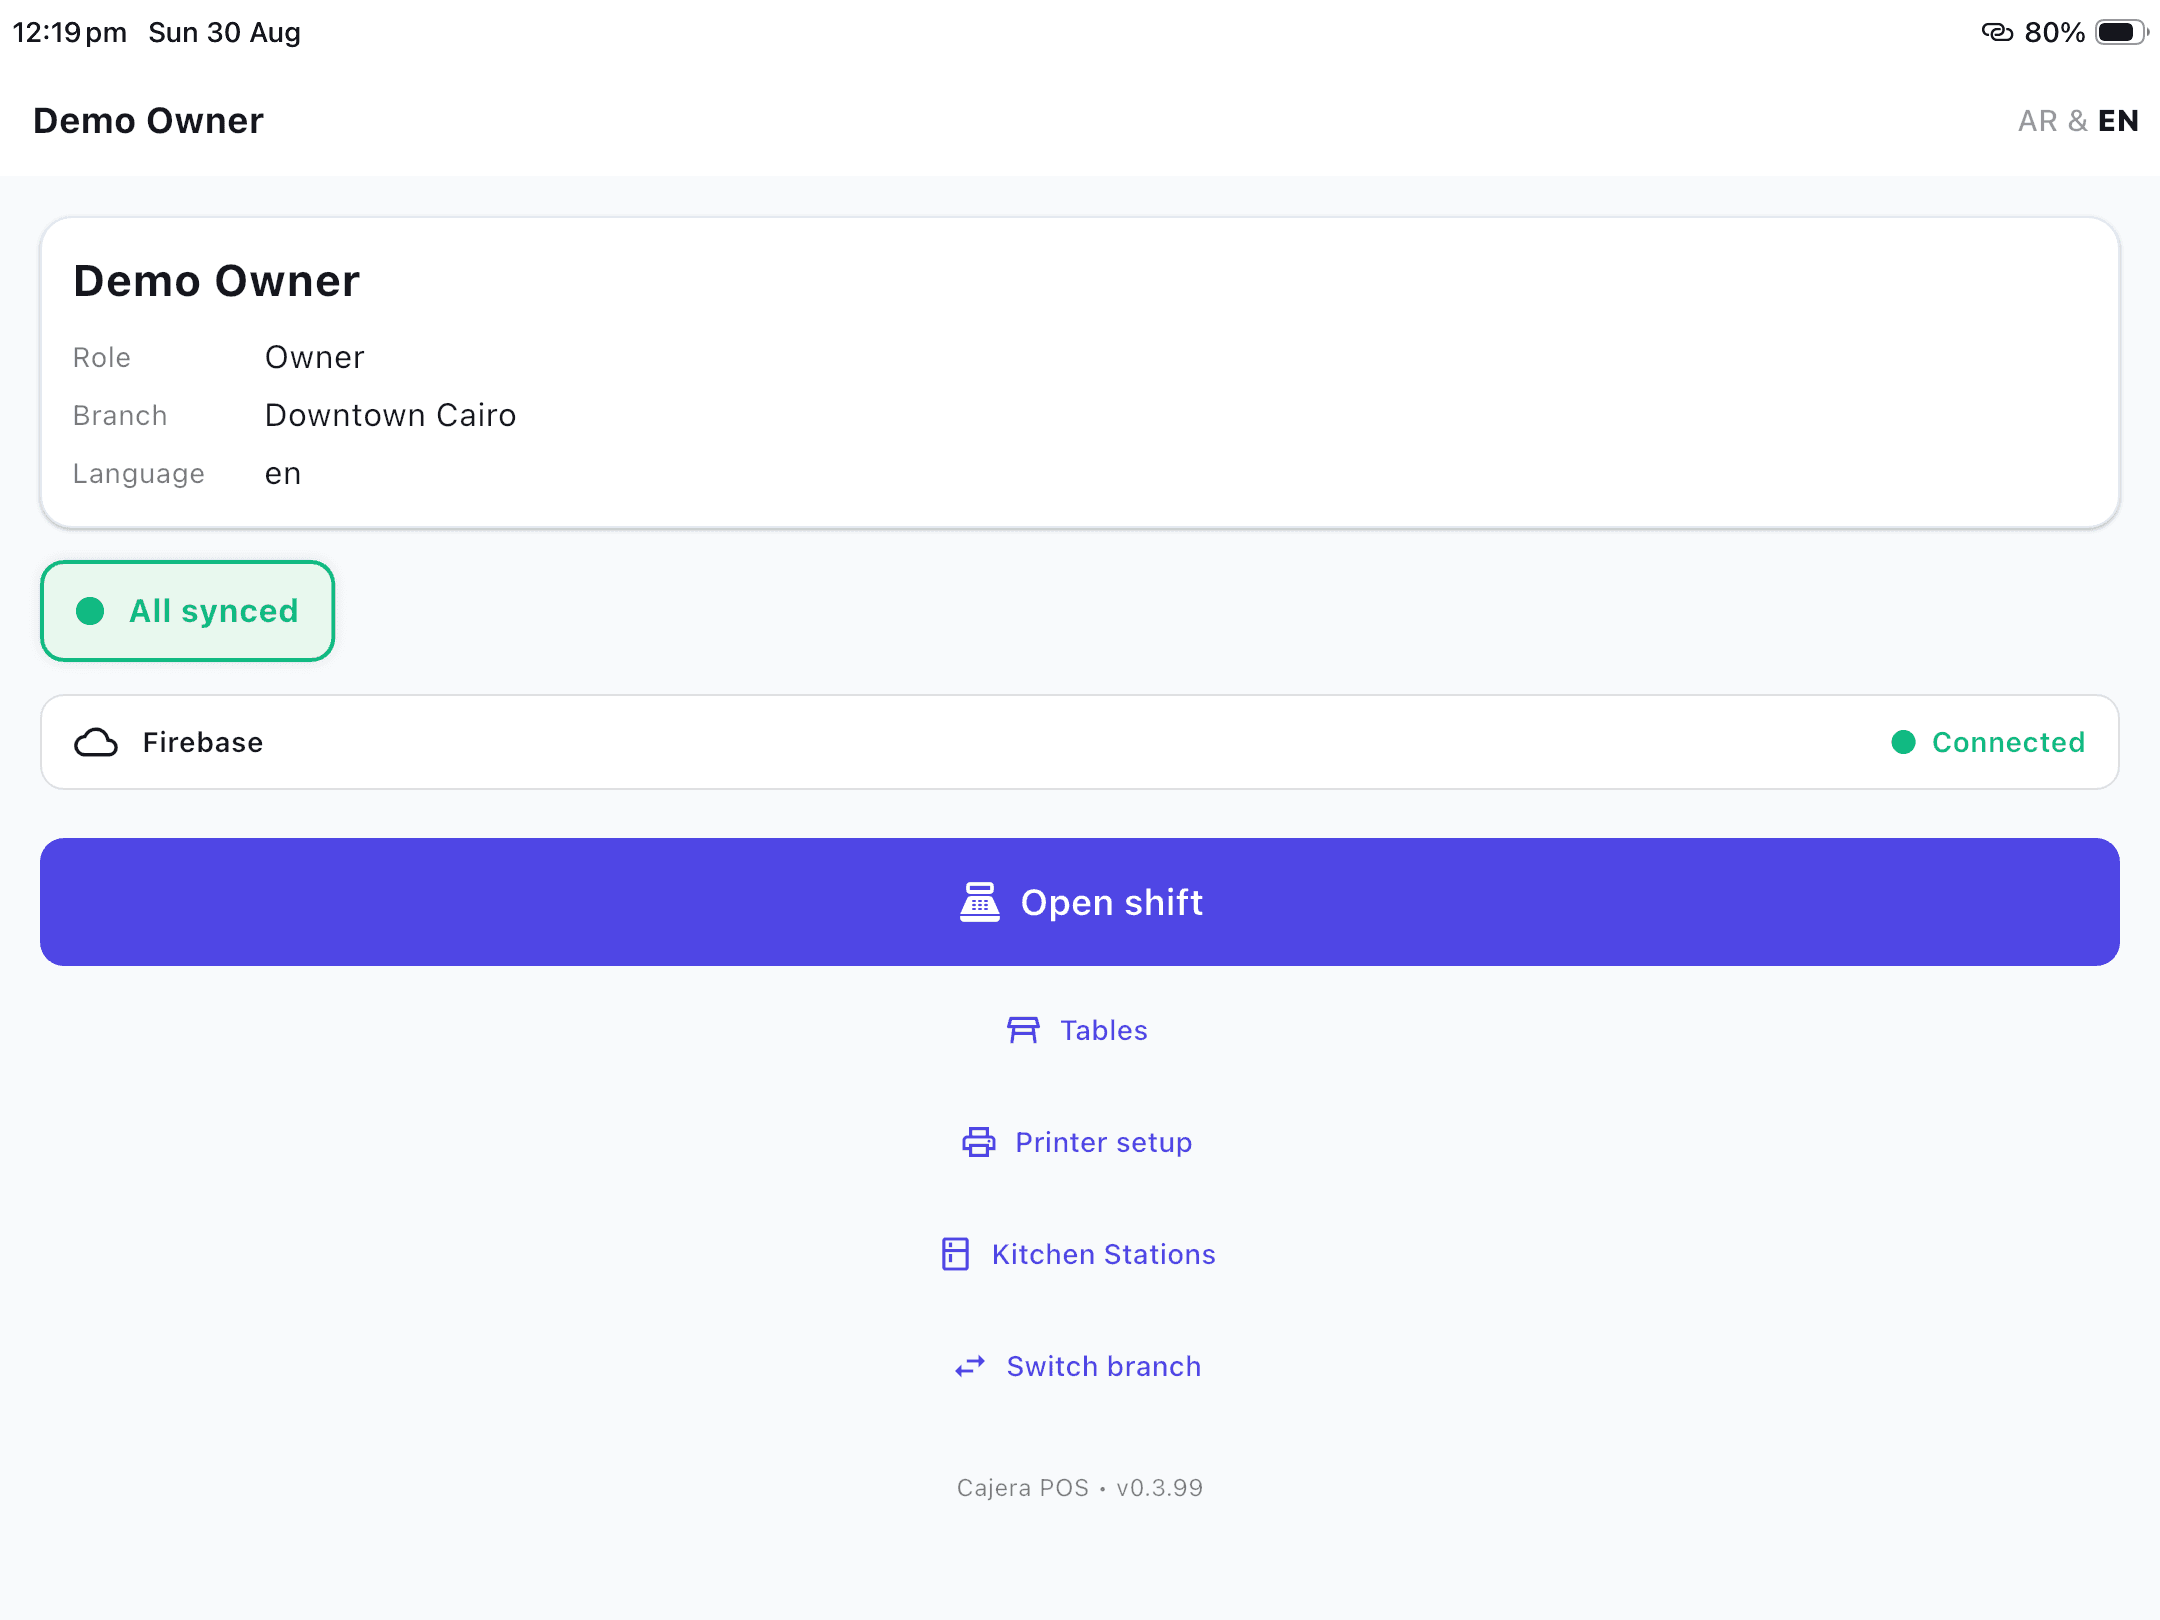The width and height of the screenshot is (2160, 1620).
Task: Tap the Branch label
Action: (x=120, y=416)
